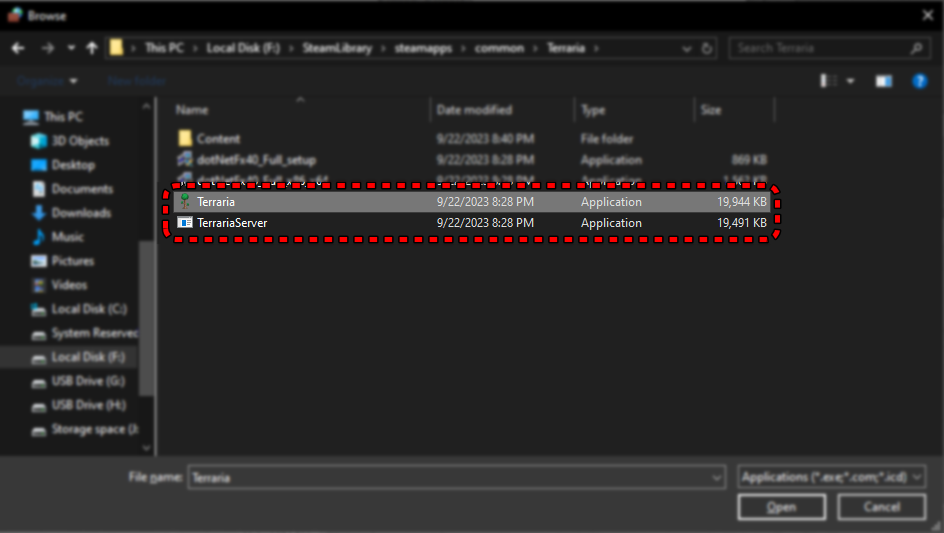
Task: Click Content folder date 8:40 PM
Action: click(485, 139)
